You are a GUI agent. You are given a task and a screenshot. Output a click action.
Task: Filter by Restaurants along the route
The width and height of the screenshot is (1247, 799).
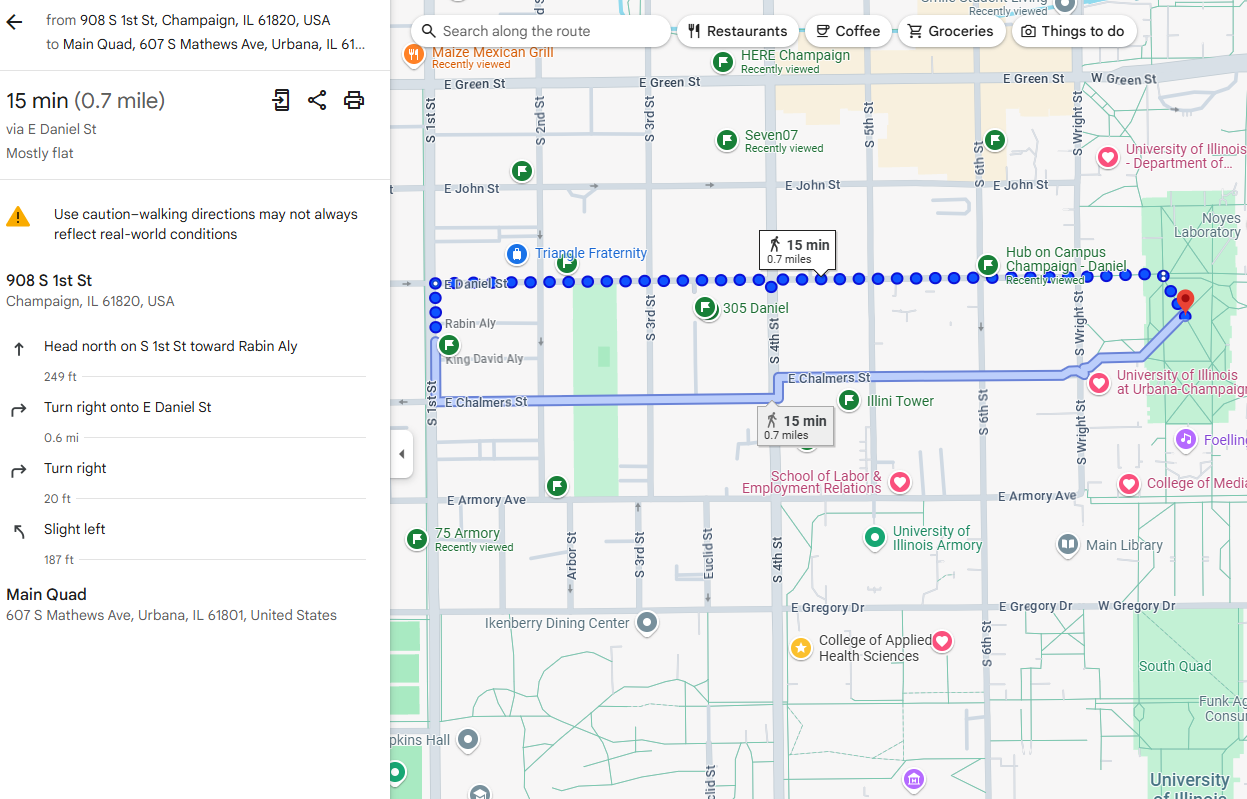737,31
